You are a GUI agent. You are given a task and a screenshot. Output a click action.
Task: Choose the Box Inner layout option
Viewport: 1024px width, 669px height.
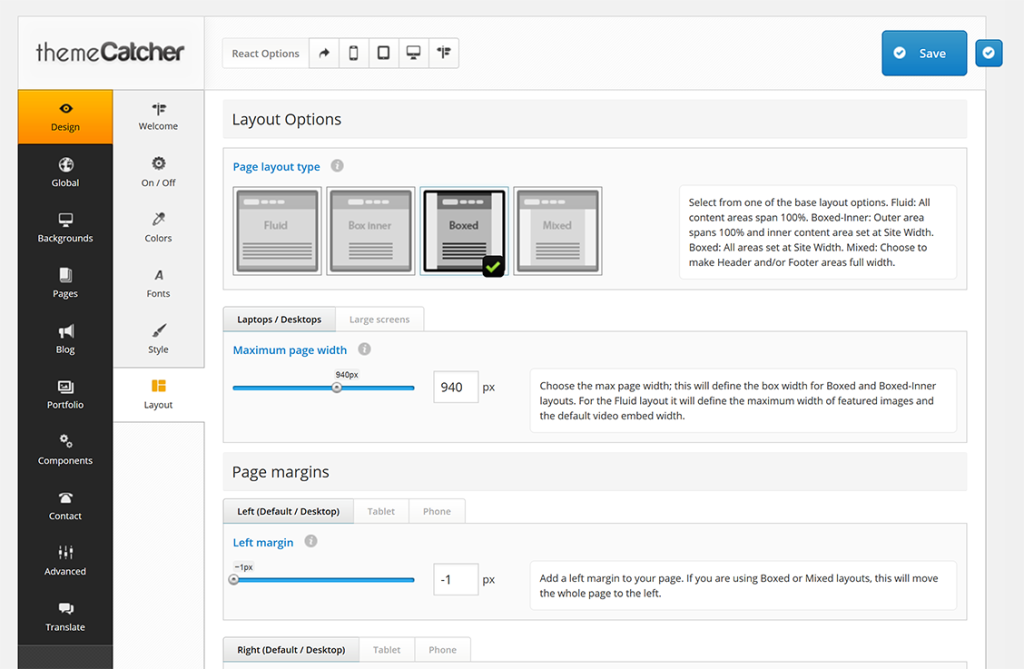[x=370, y=230]
